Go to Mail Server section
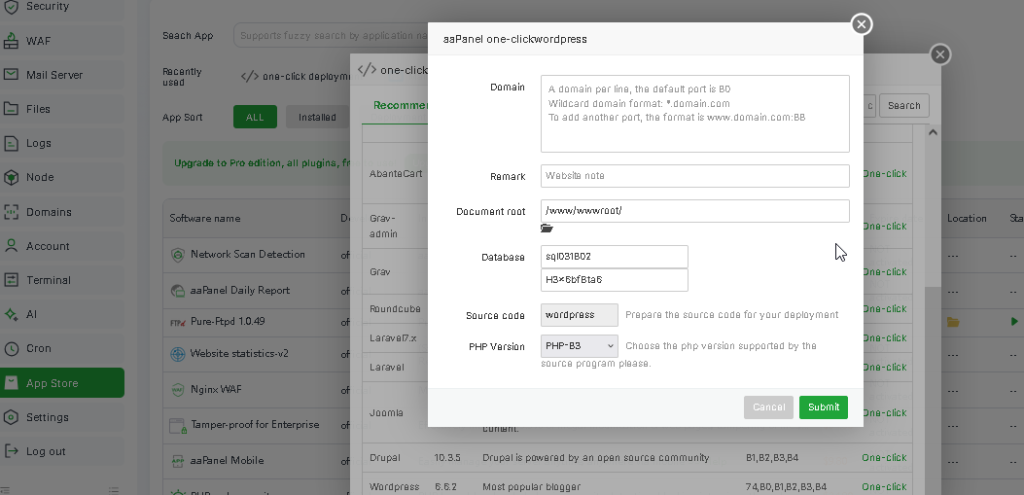The height and width of the screenshot is (495, 1024). click(x=62, y=75)
